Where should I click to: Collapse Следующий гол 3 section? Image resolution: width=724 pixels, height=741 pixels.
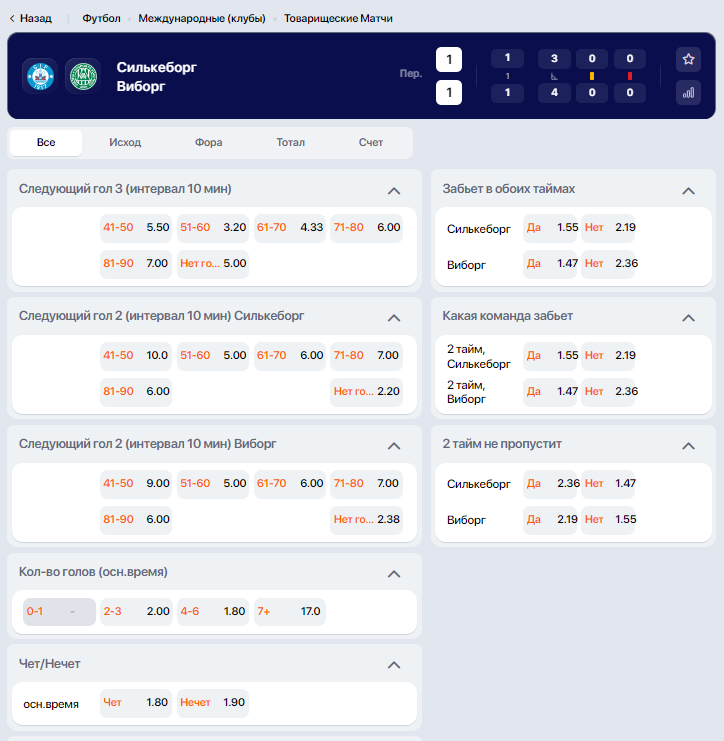point(394,191)
